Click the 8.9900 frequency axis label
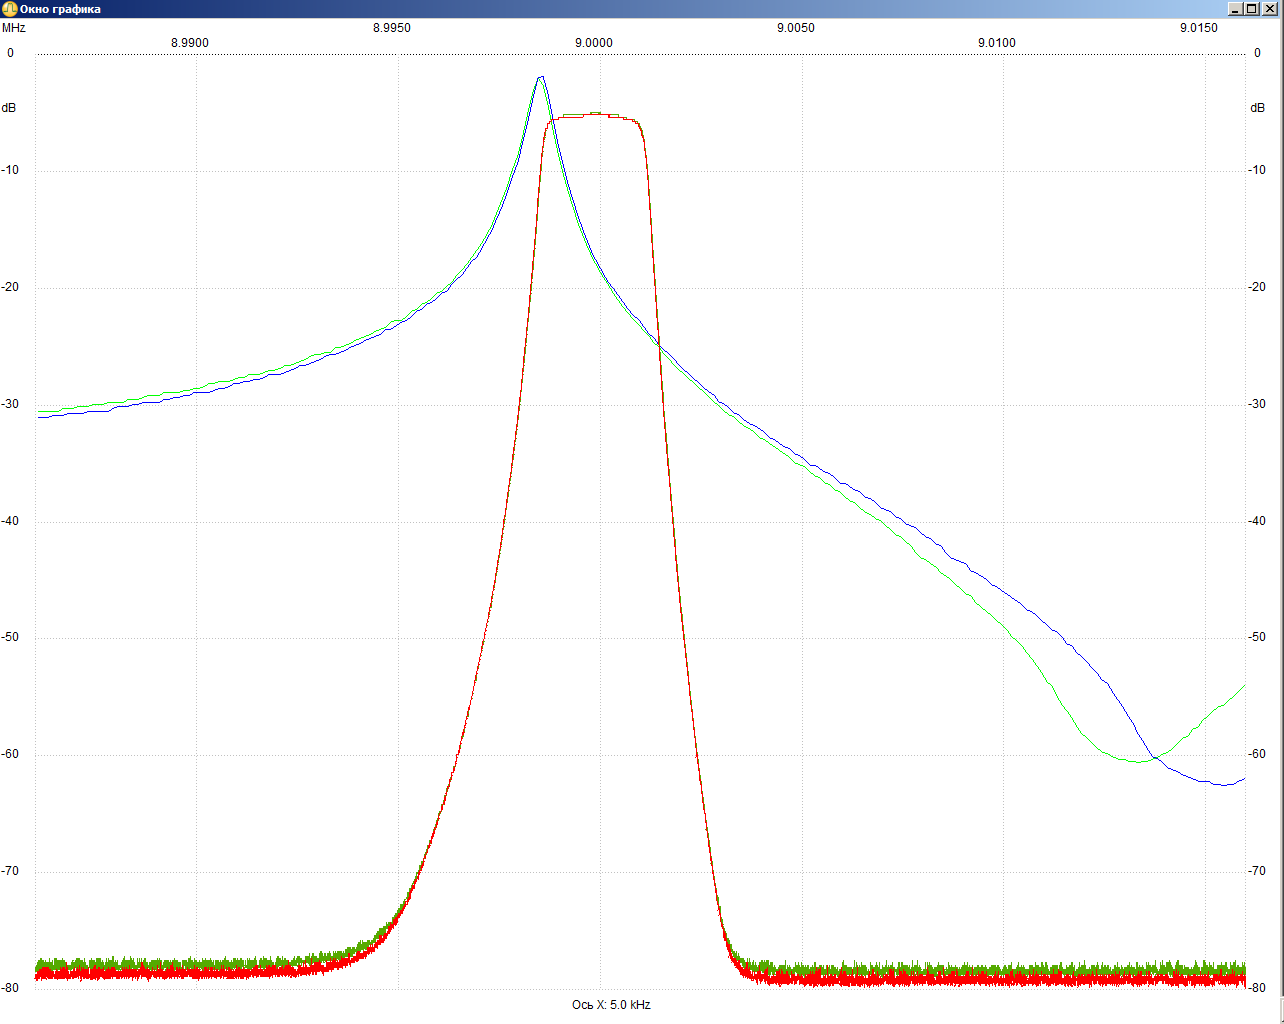Image resolution: width=1284 pixels, height=1024 pixels. [x=190, y=43]
